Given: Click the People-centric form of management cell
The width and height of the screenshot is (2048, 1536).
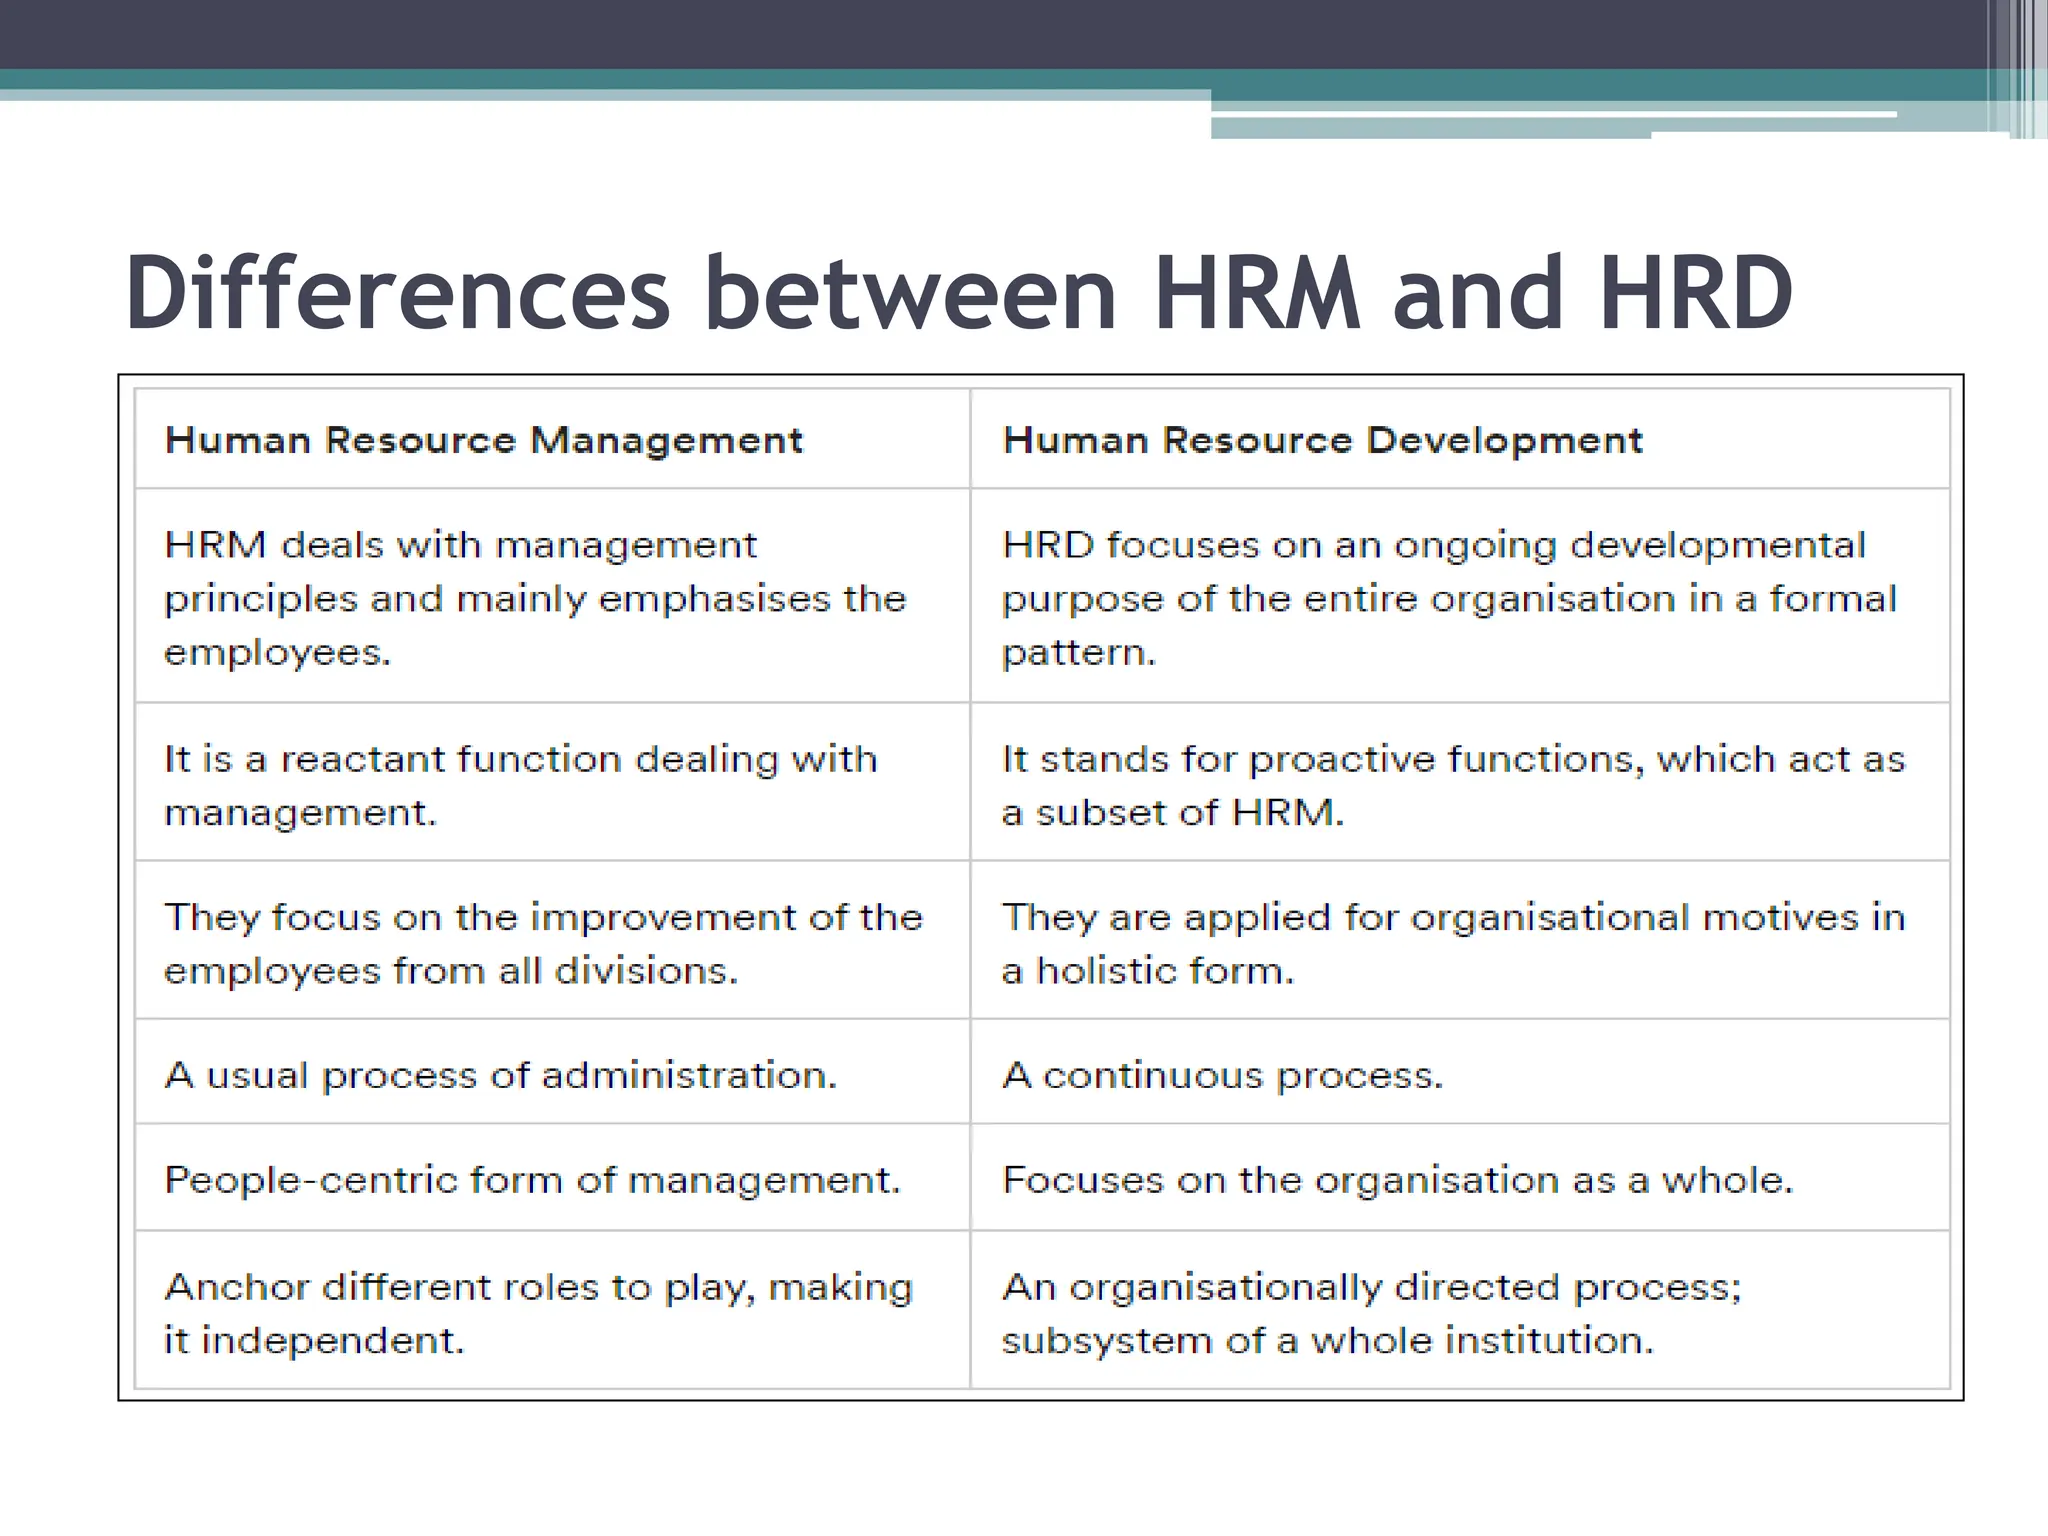Looking at the screenshot, I should click(x=532, y=1180).
